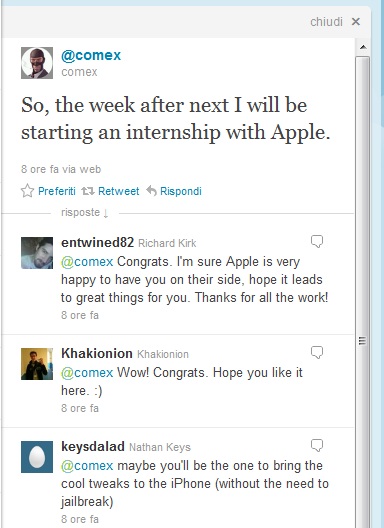Open Khakionion's avatar picture
Screen dimensions: 384x528
pyautogui.click(x=37, y=364)
